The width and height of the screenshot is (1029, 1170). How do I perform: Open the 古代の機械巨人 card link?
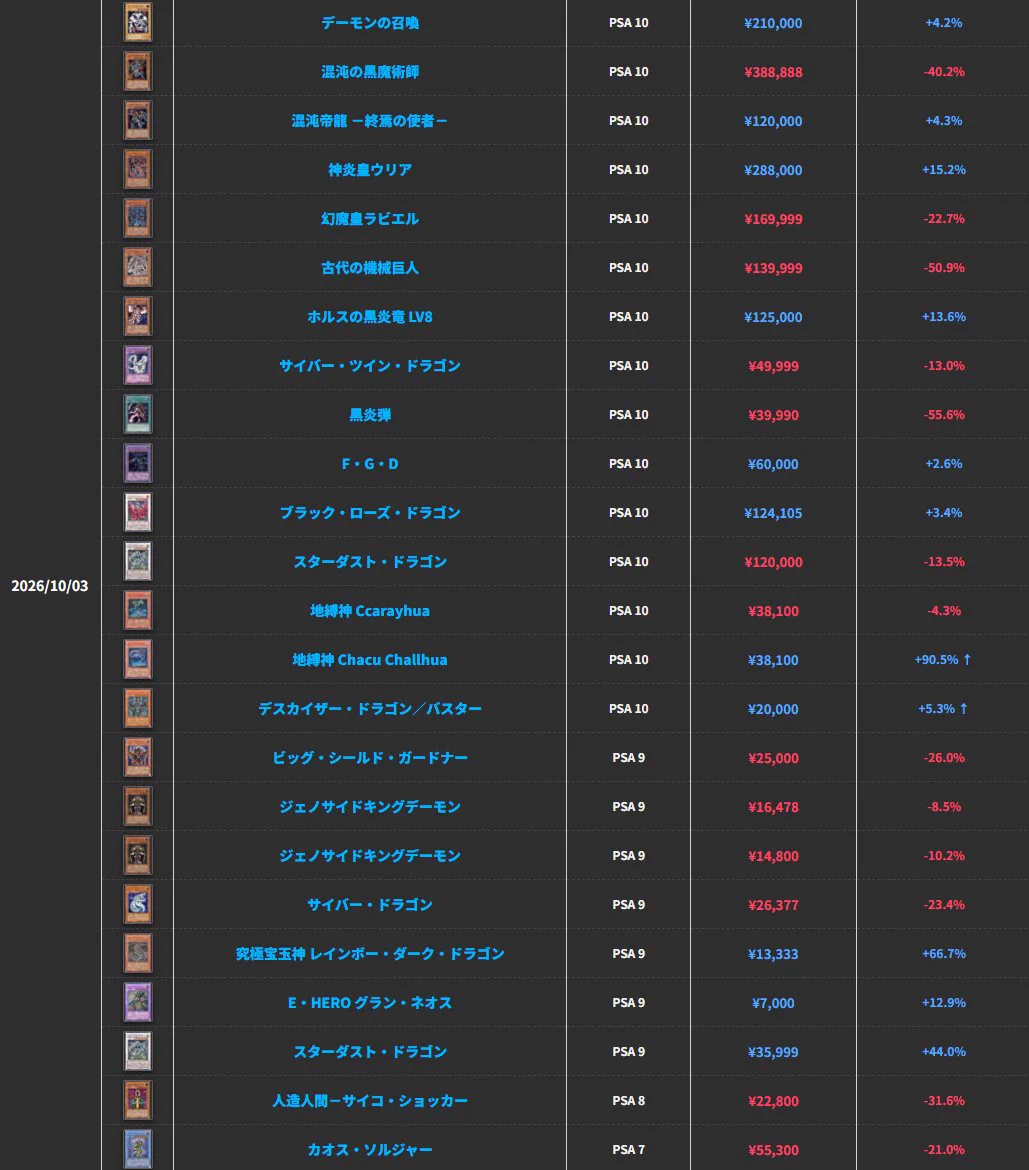(369, 268)
